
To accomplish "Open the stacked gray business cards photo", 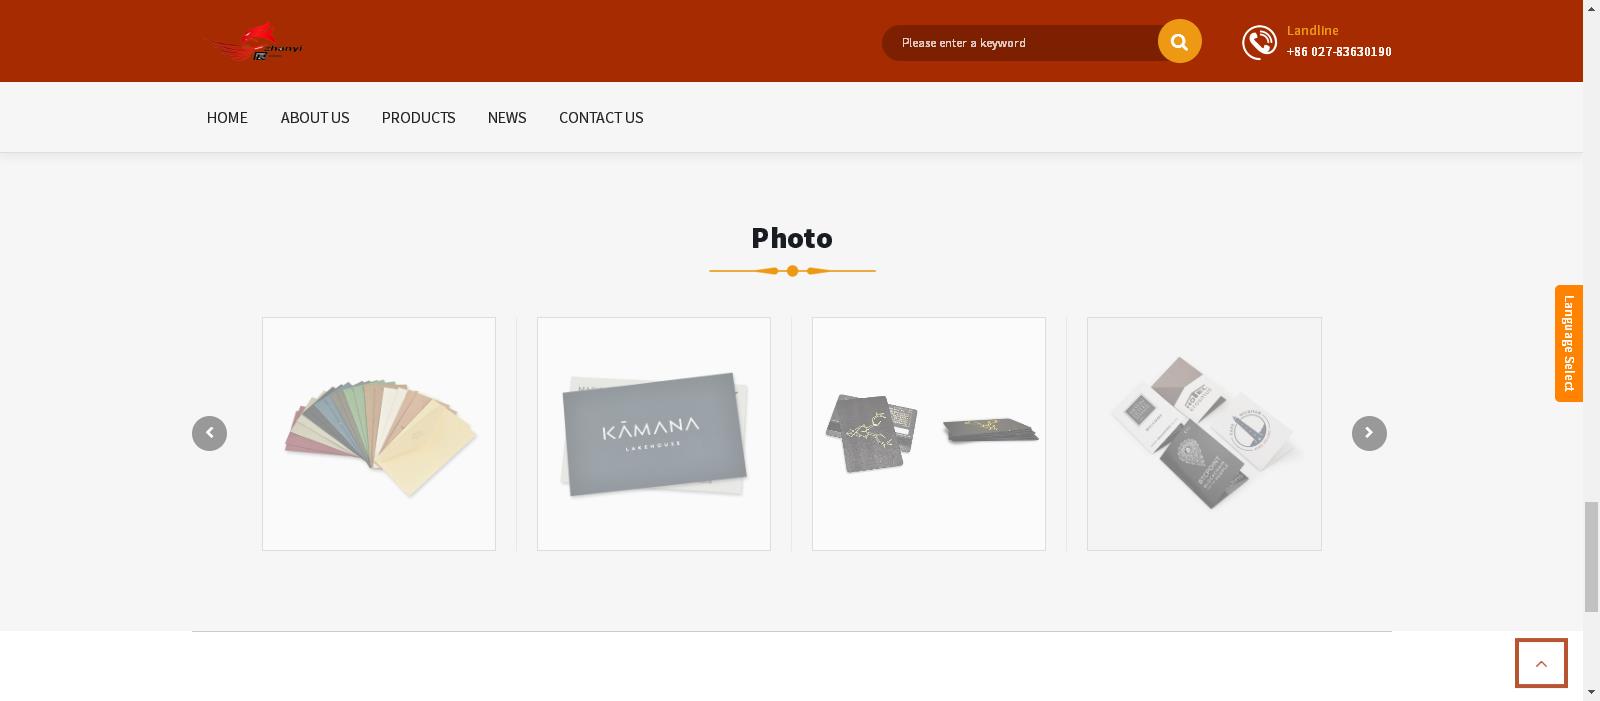I will 1204,434.
